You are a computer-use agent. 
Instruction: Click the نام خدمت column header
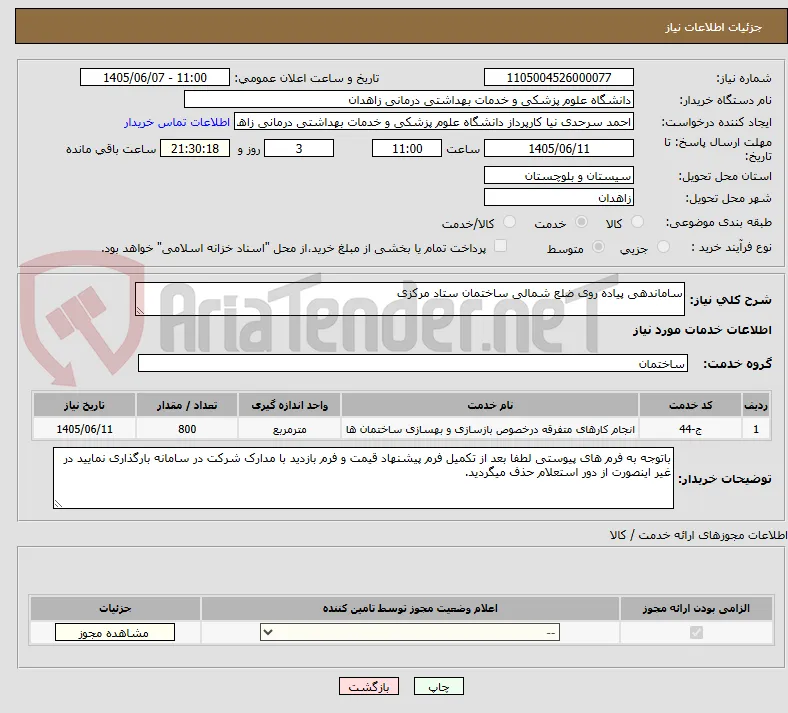click(490, 405)
